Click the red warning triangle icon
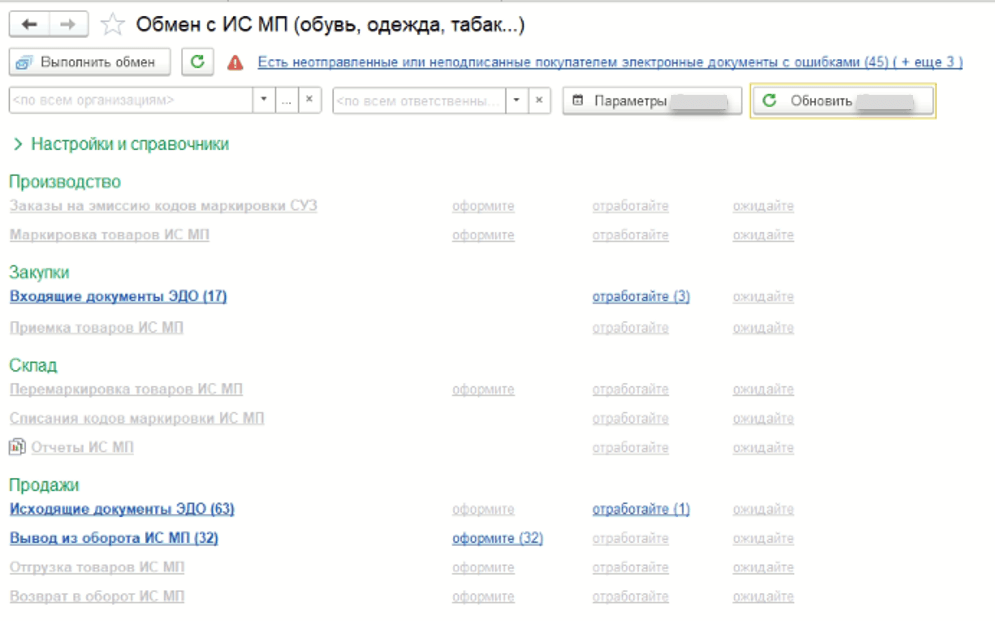Image resolution: width=995 pixels, height=621 pixels. pyautogui.click(x=235, y=62)
